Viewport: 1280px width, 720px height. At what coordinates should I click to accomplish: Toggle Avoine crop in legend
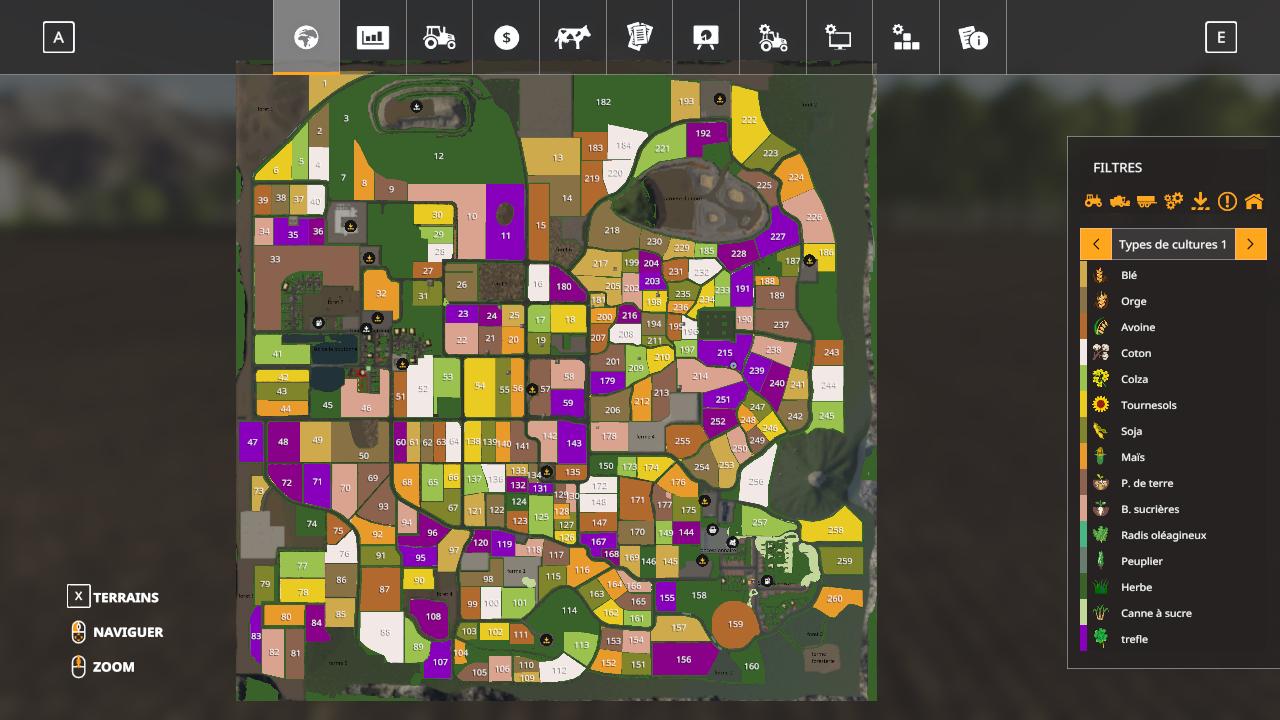point(1173,327)
